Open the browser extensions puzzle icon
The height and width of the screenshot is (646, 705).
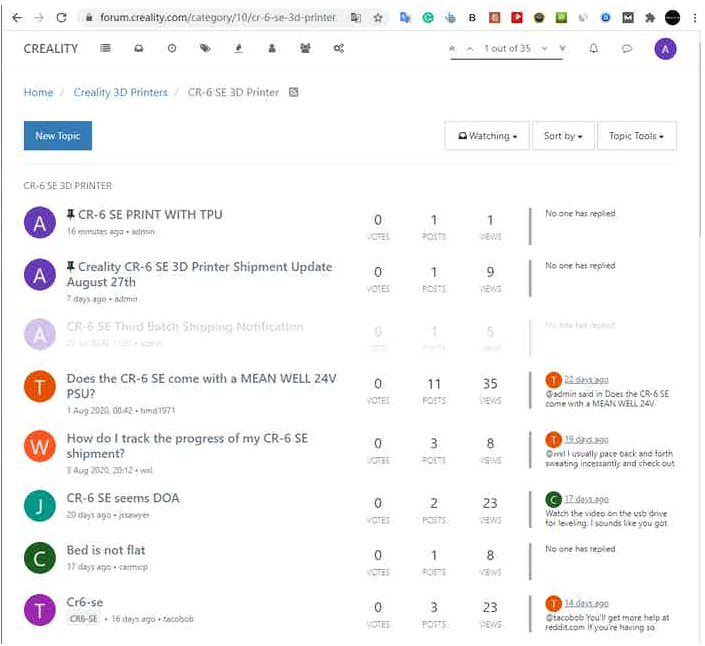650,18
